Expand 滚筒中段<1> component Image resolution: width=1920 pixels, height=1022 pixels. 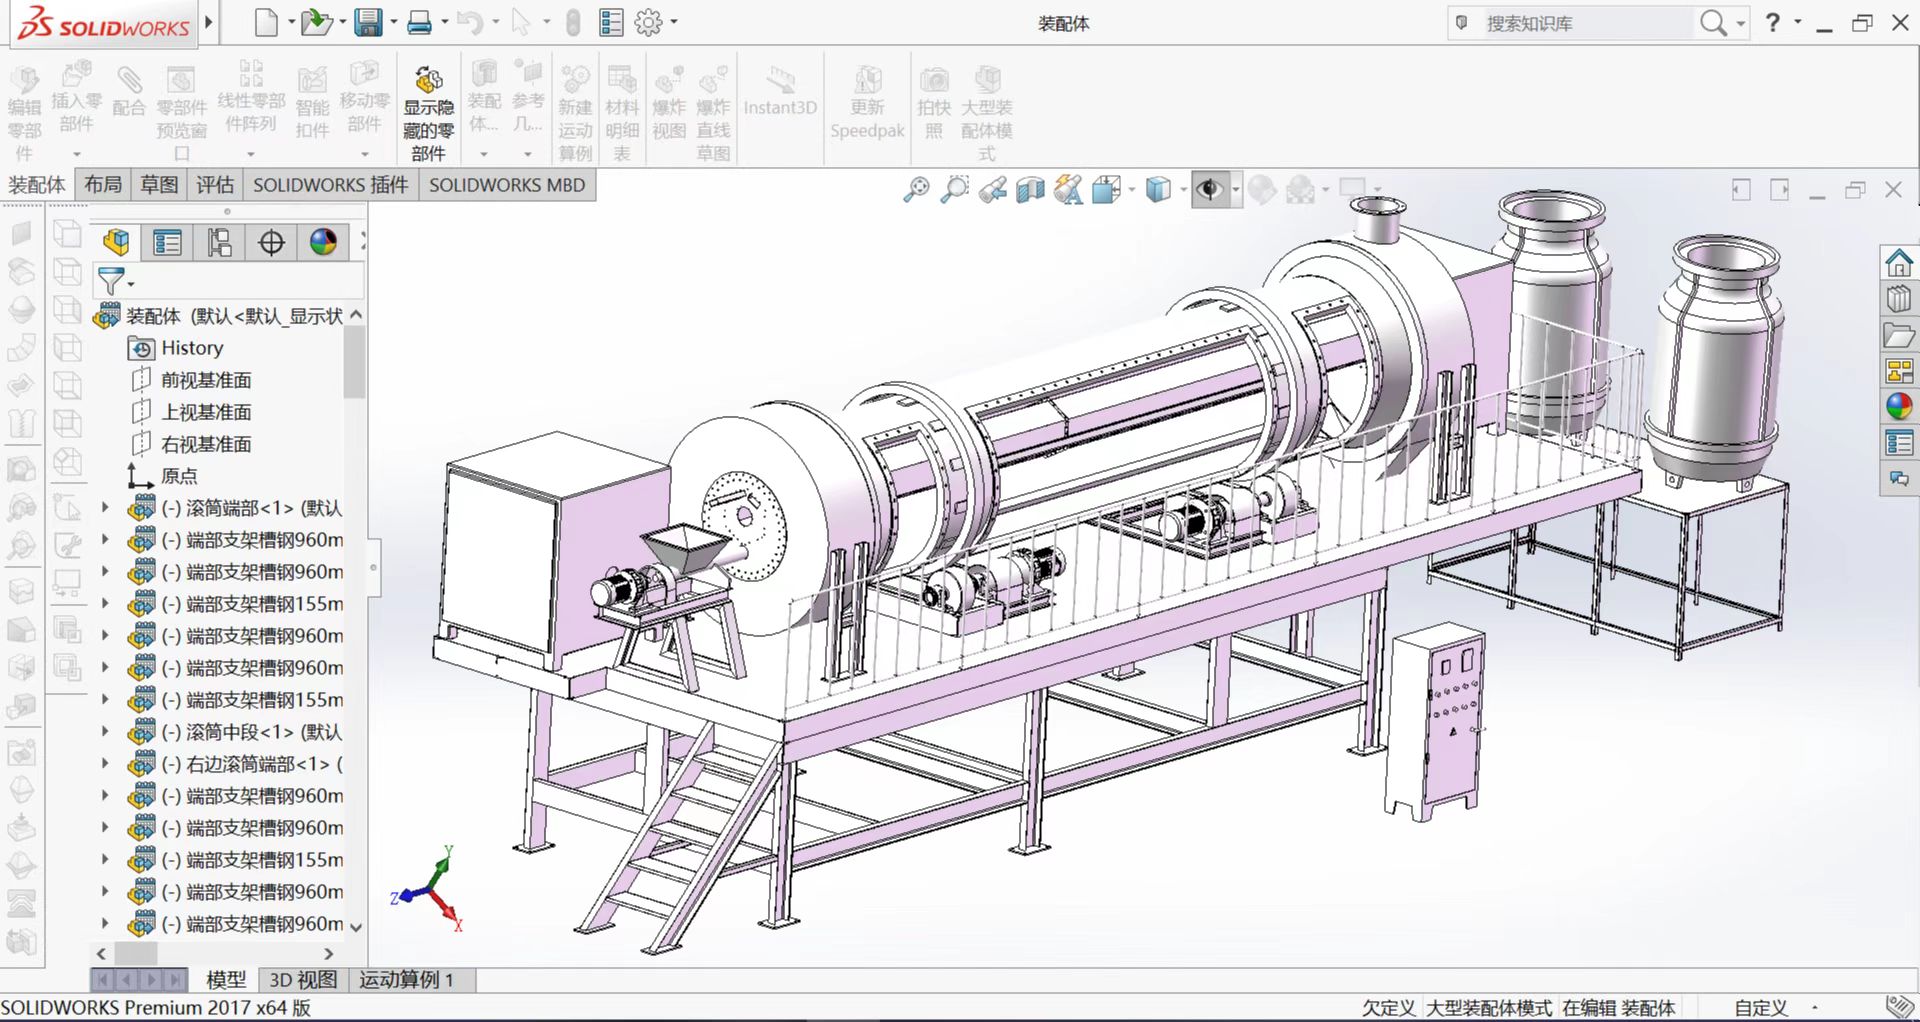[105, 732]
